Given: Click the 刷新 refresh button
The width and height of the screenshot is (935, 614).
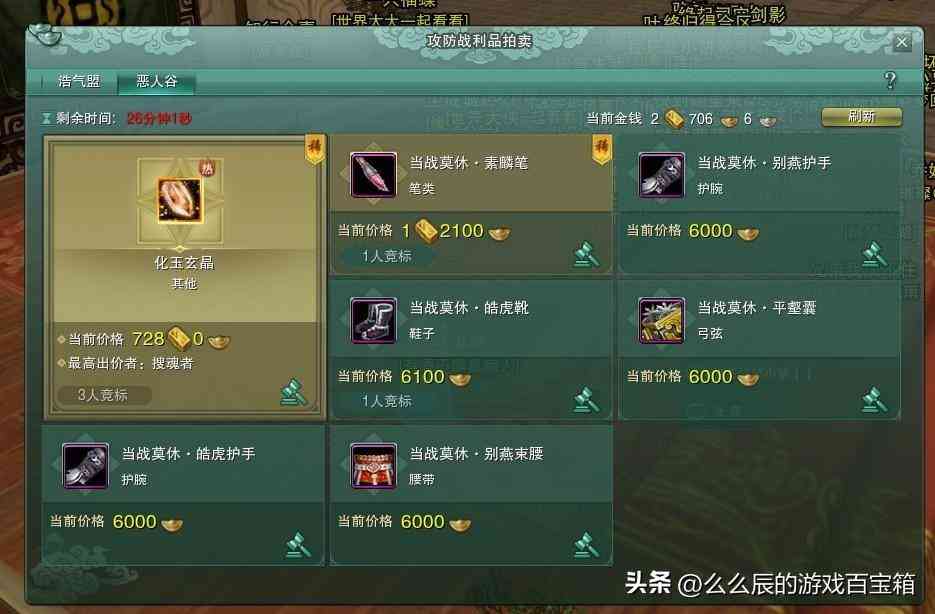Looking at the screenshot, I should 861,117.
